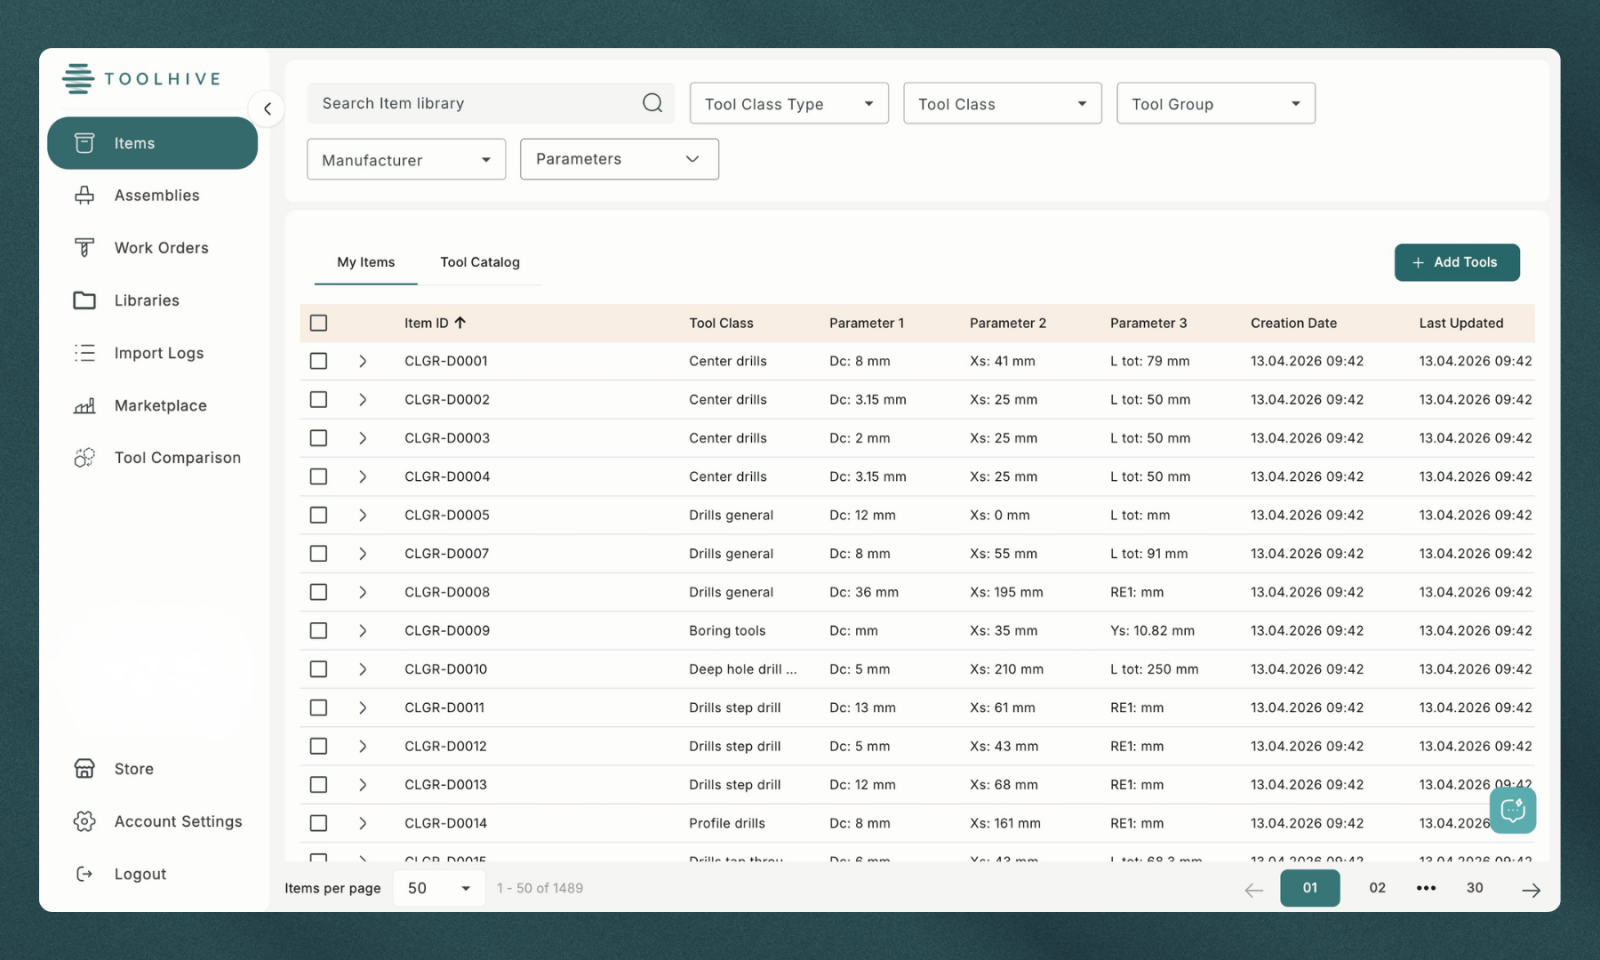Click item ID CLGR-D0008
Image resolution: width=1600 pixels, height=960 pixels.
coord(447,592)
